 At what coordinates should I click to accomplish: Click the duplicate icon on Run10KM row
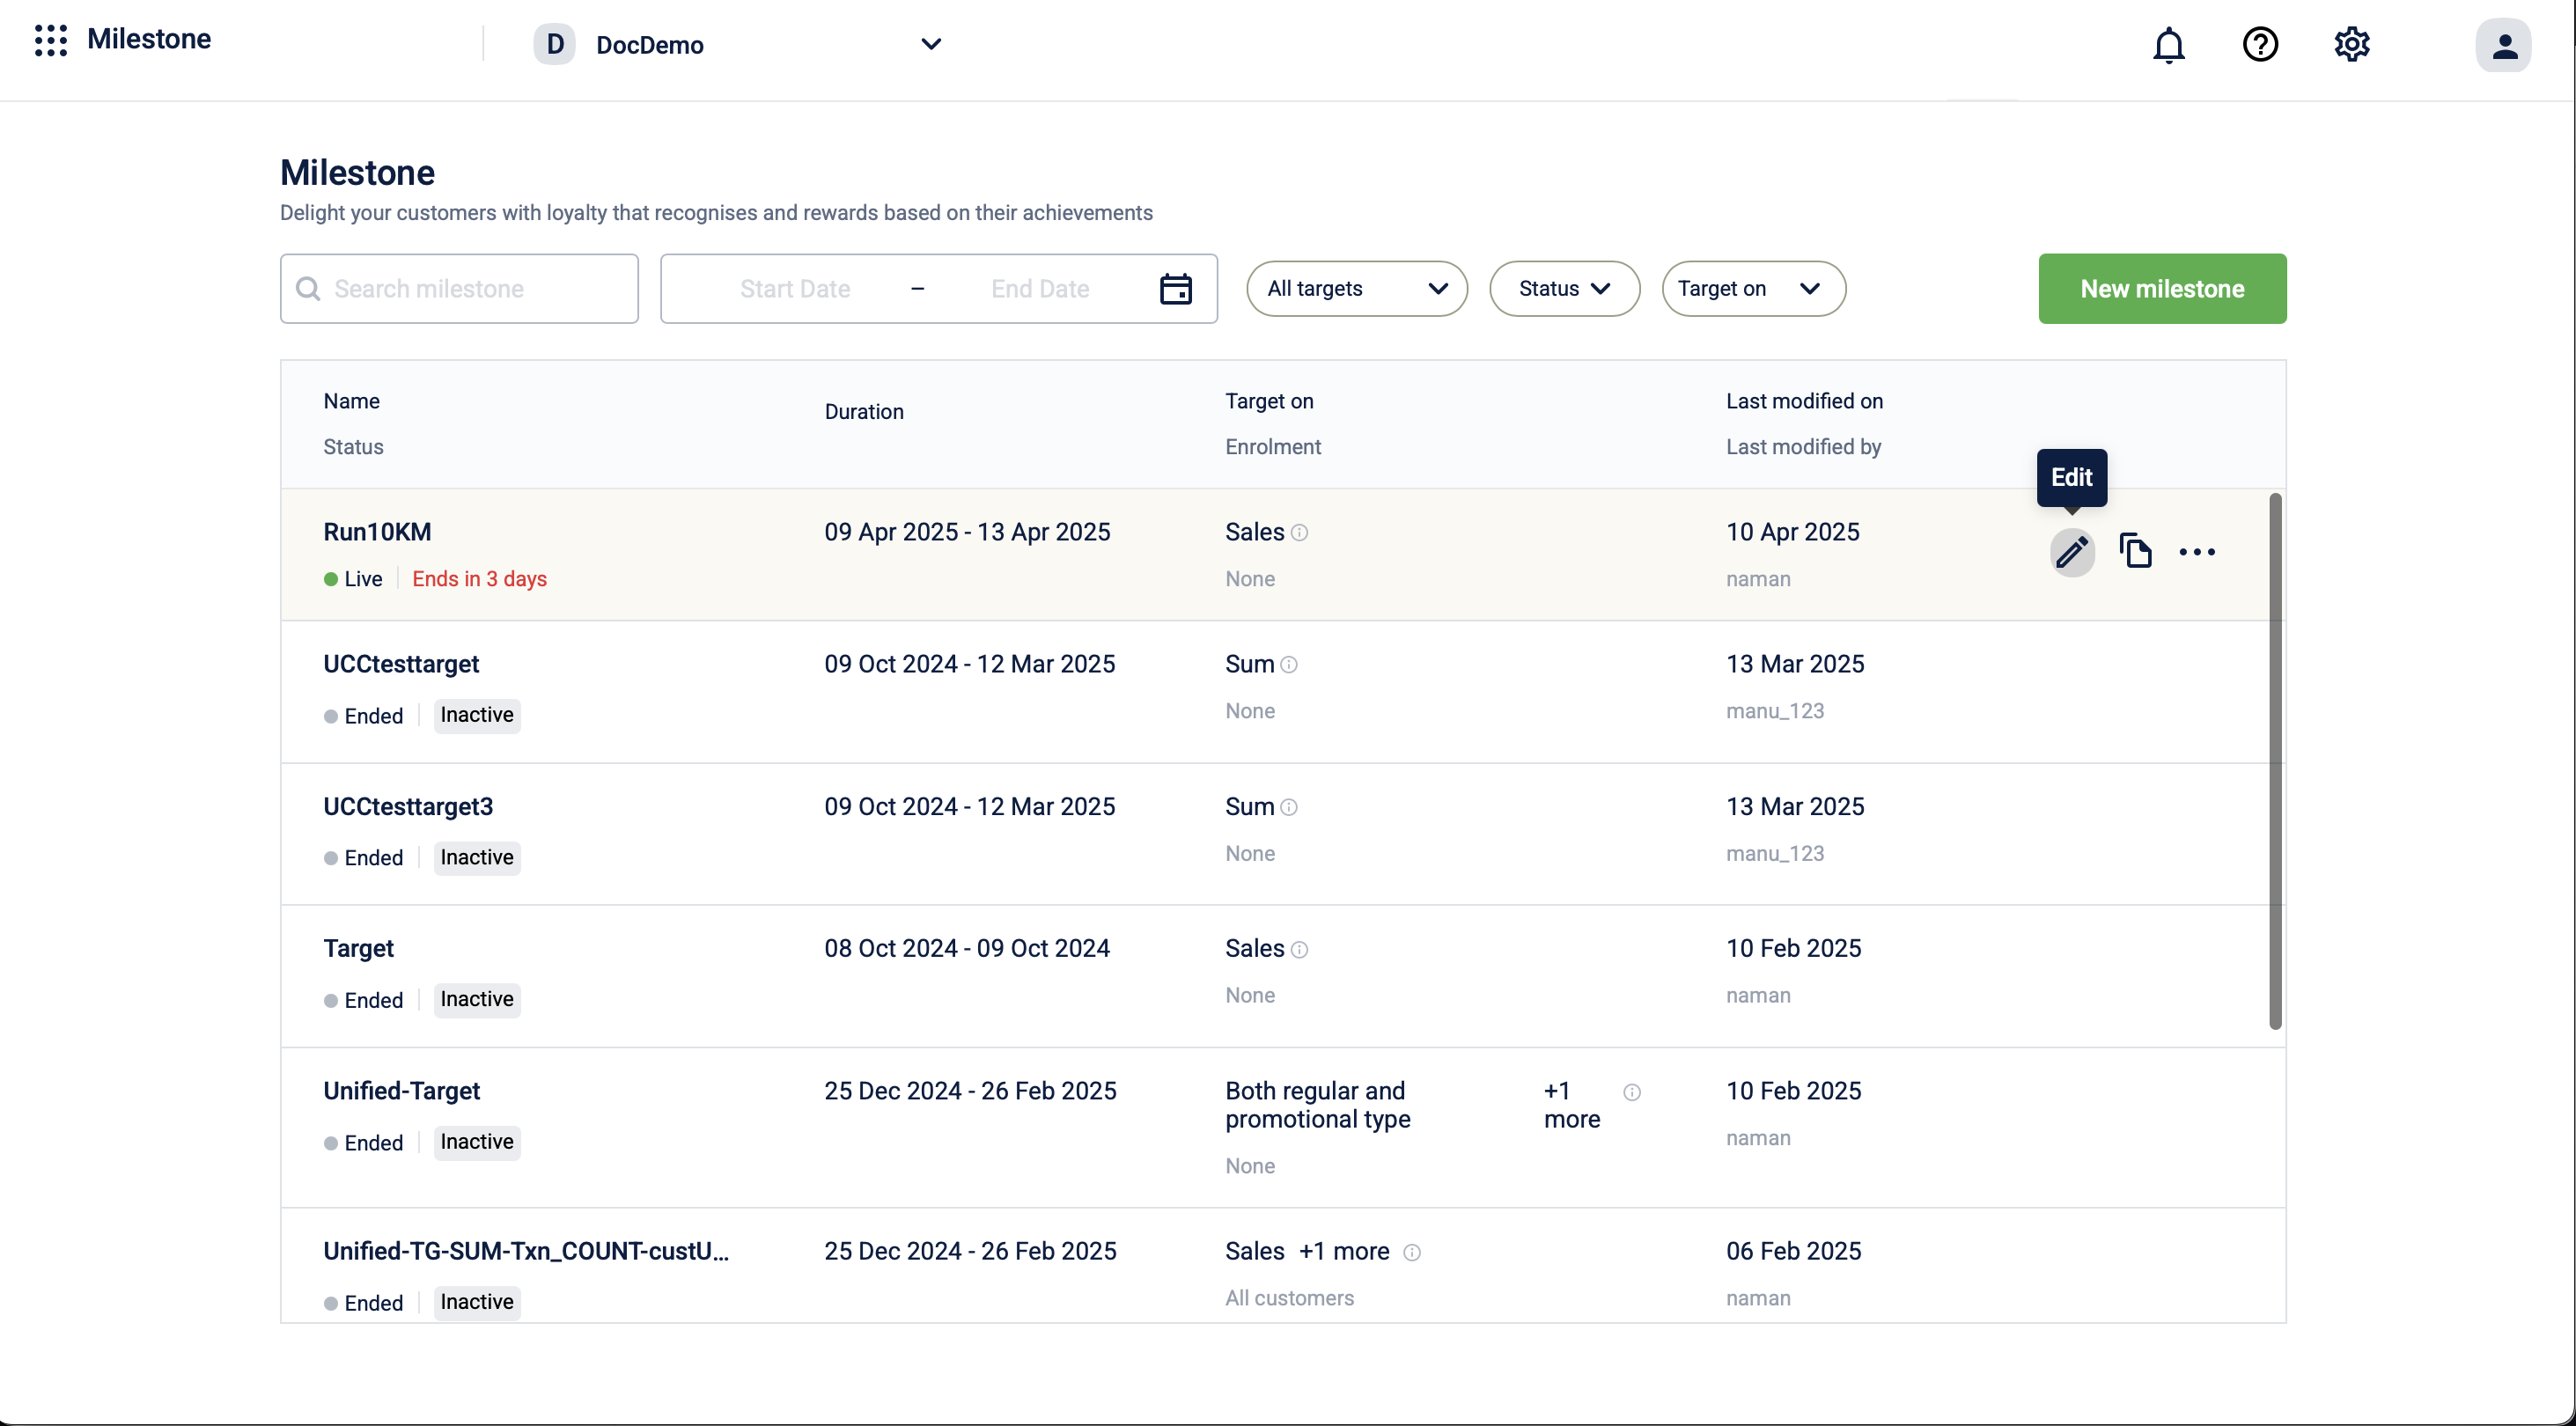(2135, 551)
